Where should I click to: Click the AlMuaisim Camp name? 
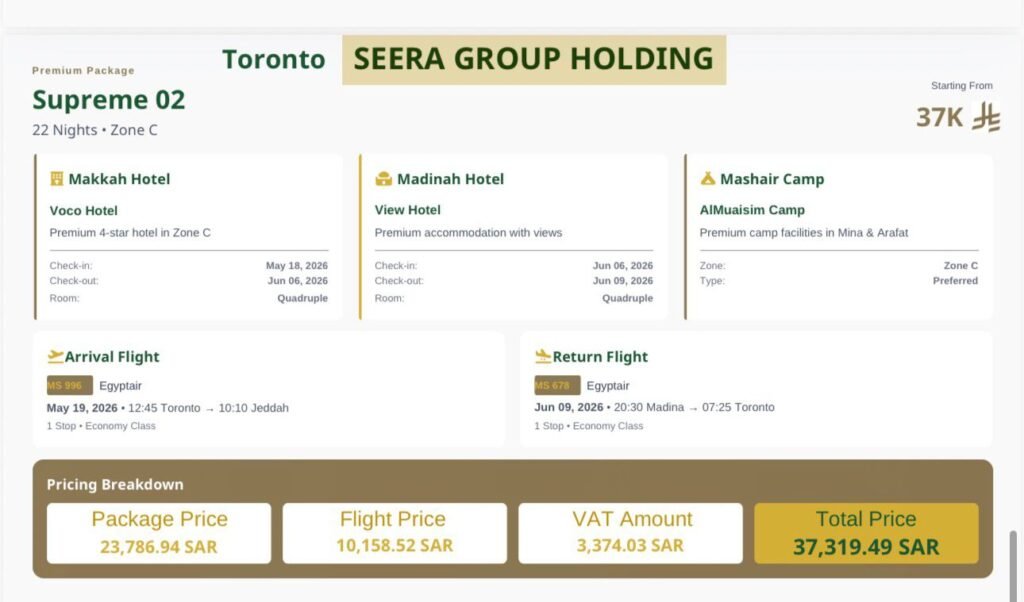pos(752,210)
